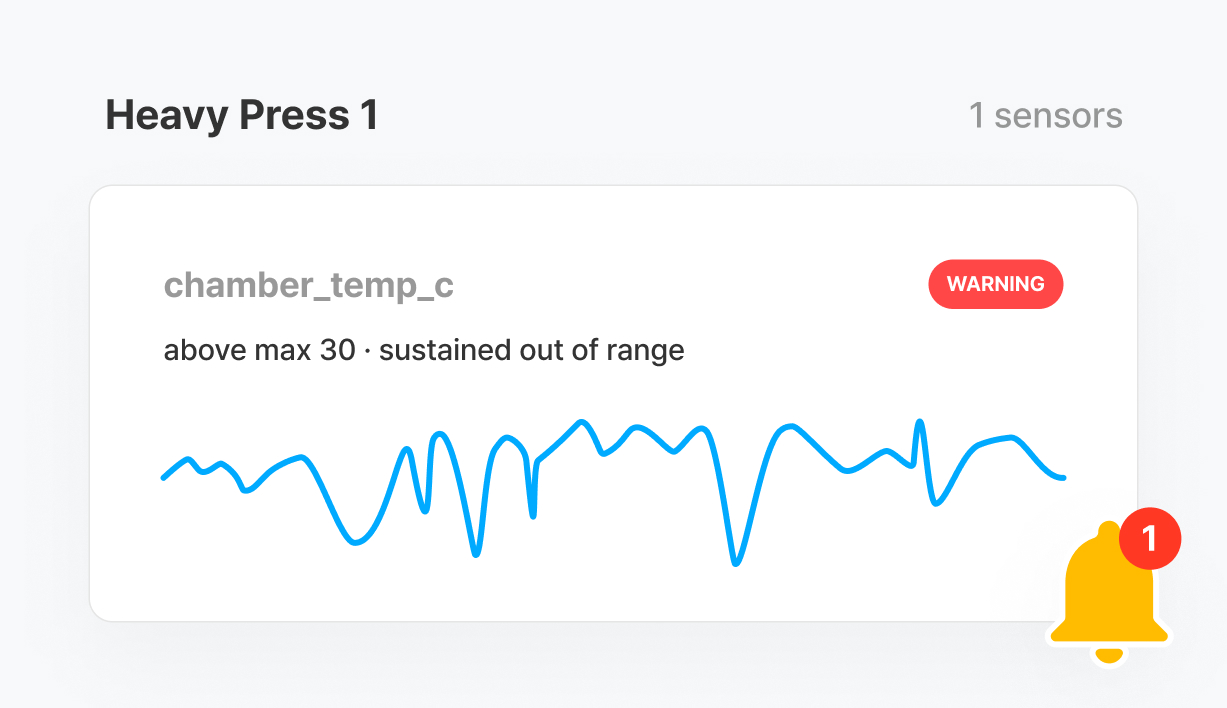The width and height of the screenshot is (1227, 708).
Task: Click the digit 1 inside the notification badge
Action: tap(1150, 539)
